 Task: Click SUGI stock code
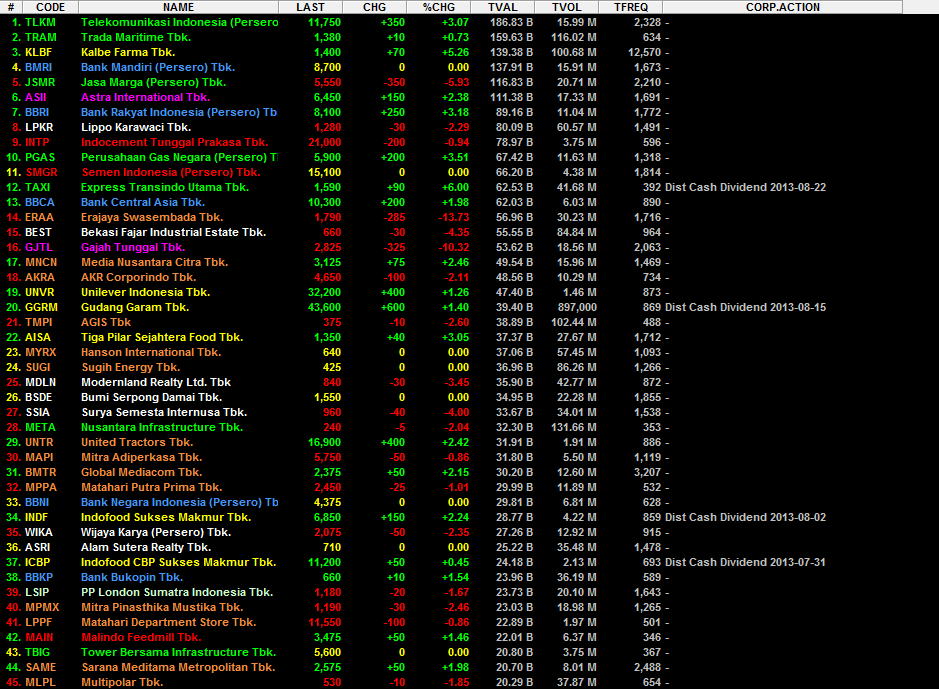click(38, 367)
